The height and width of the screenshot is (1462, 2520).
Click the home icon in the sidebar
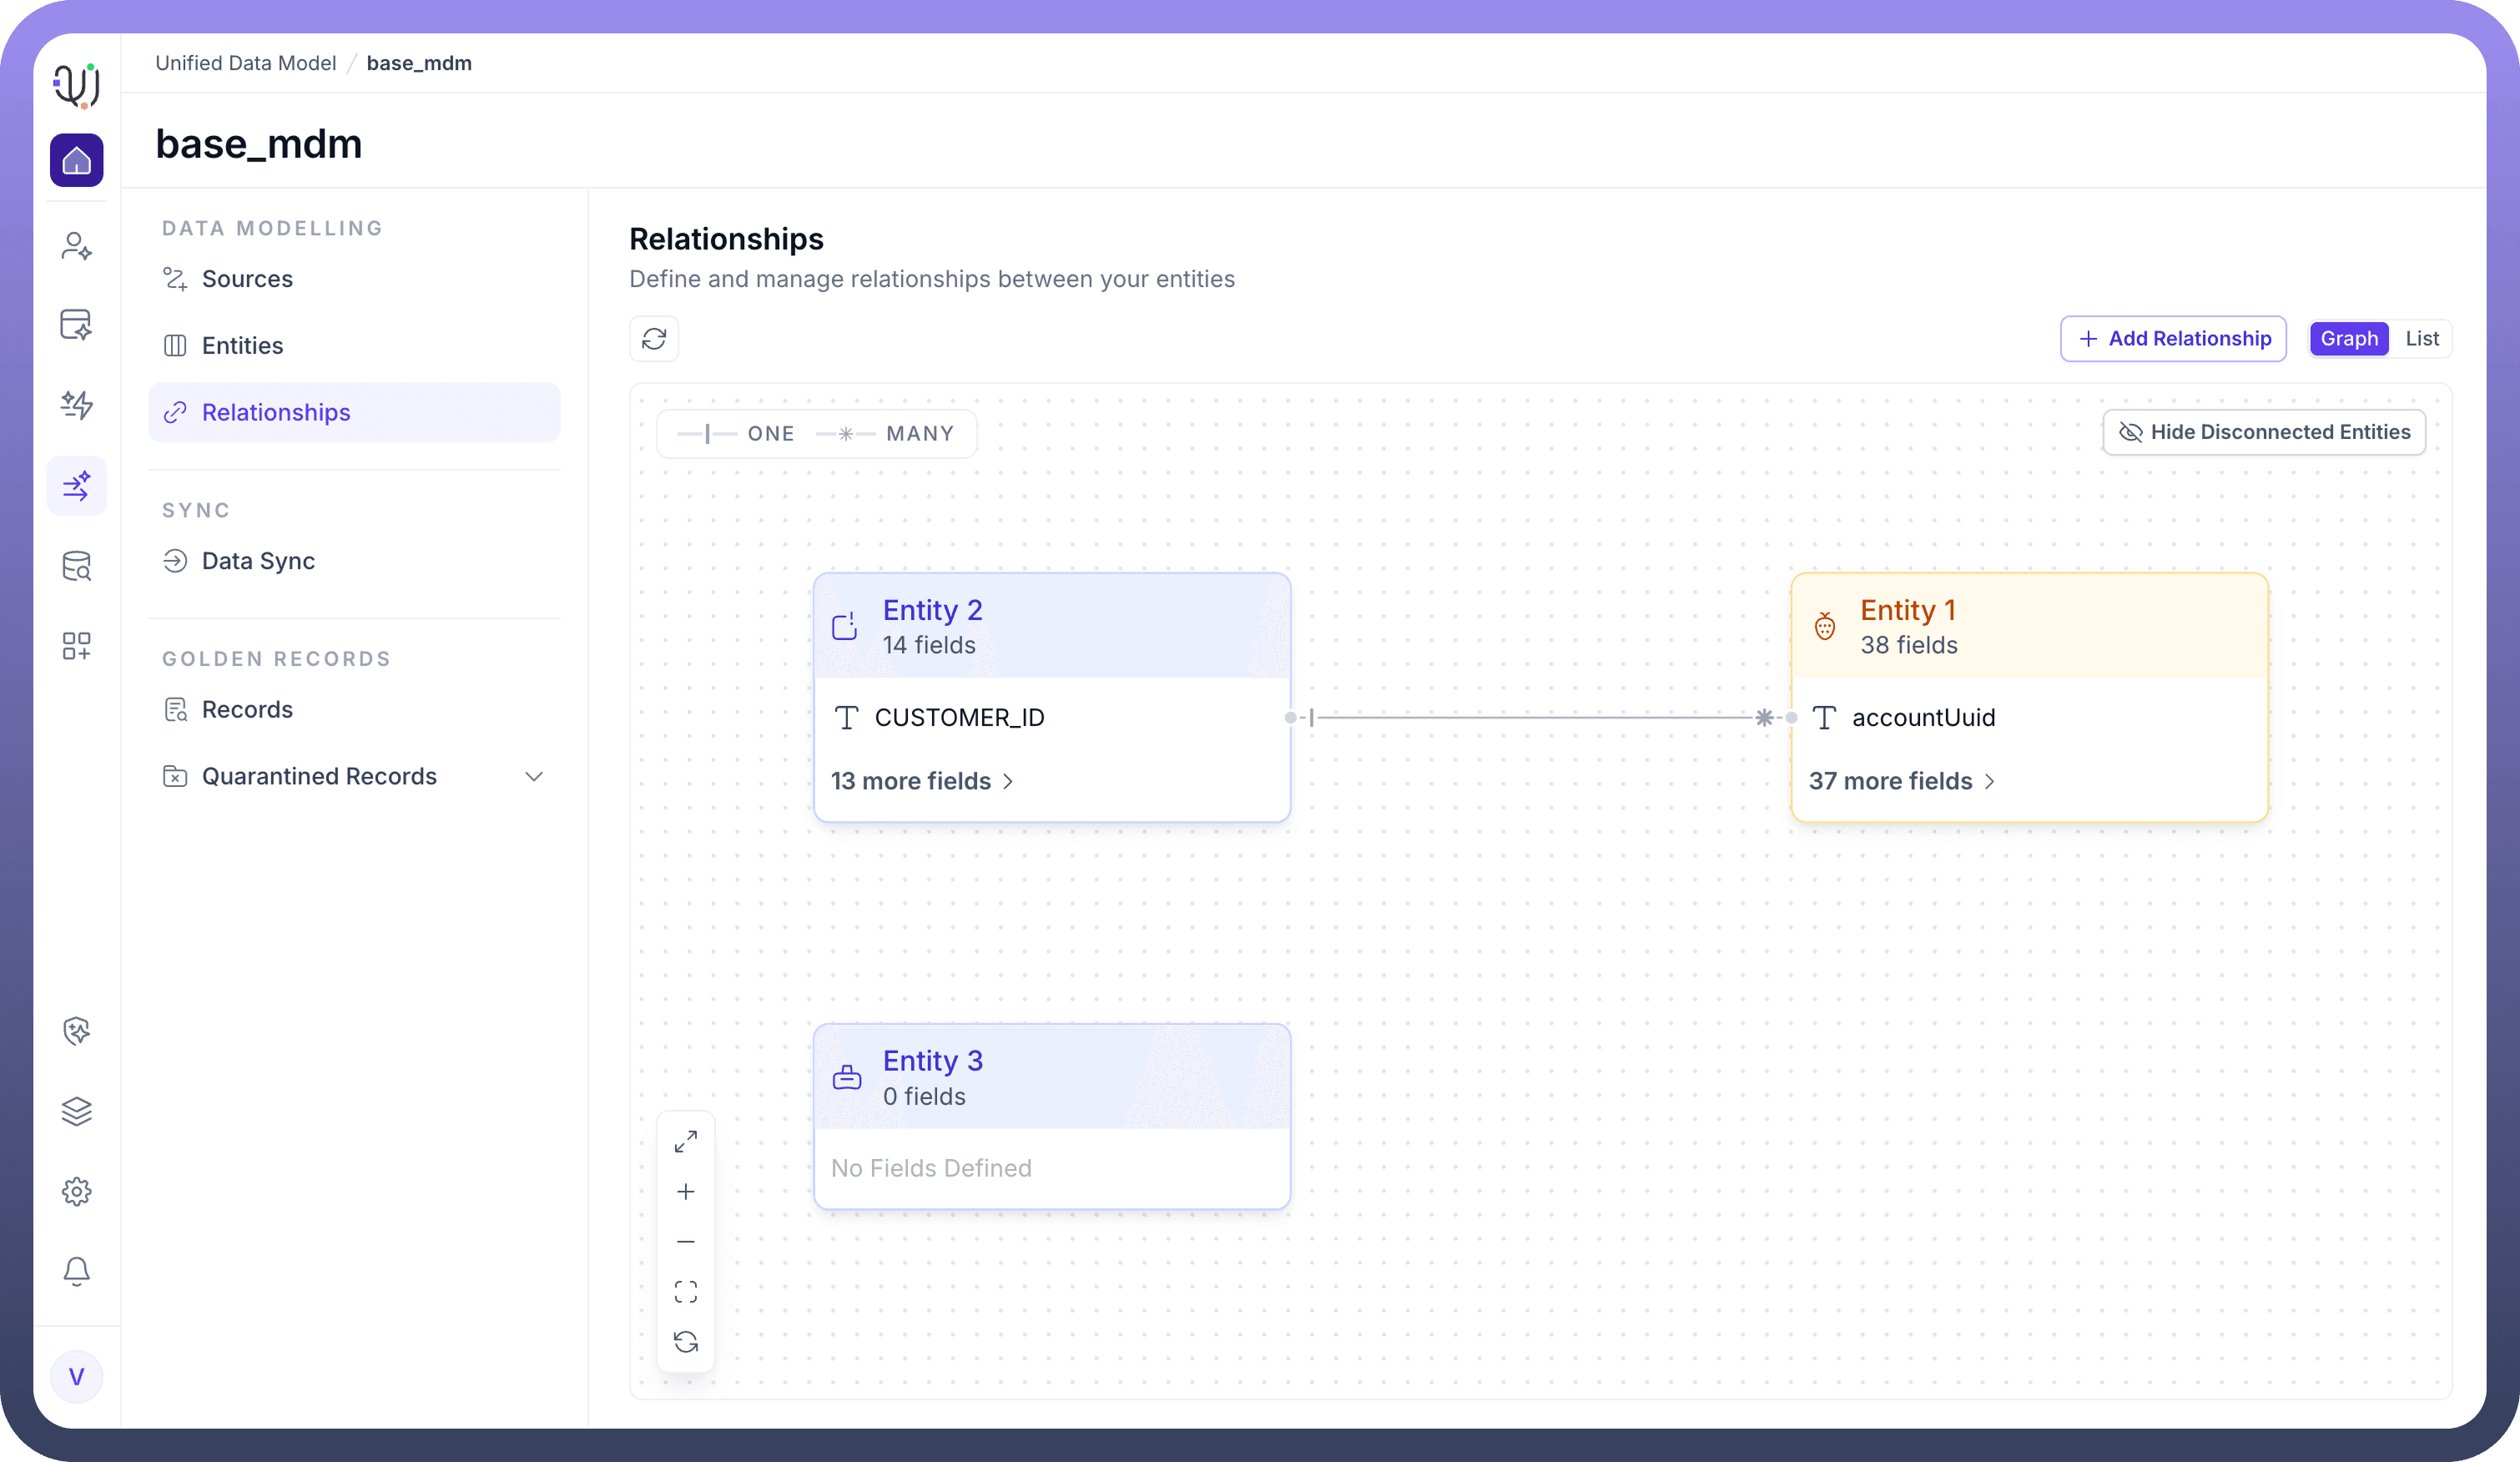[77, 160]
